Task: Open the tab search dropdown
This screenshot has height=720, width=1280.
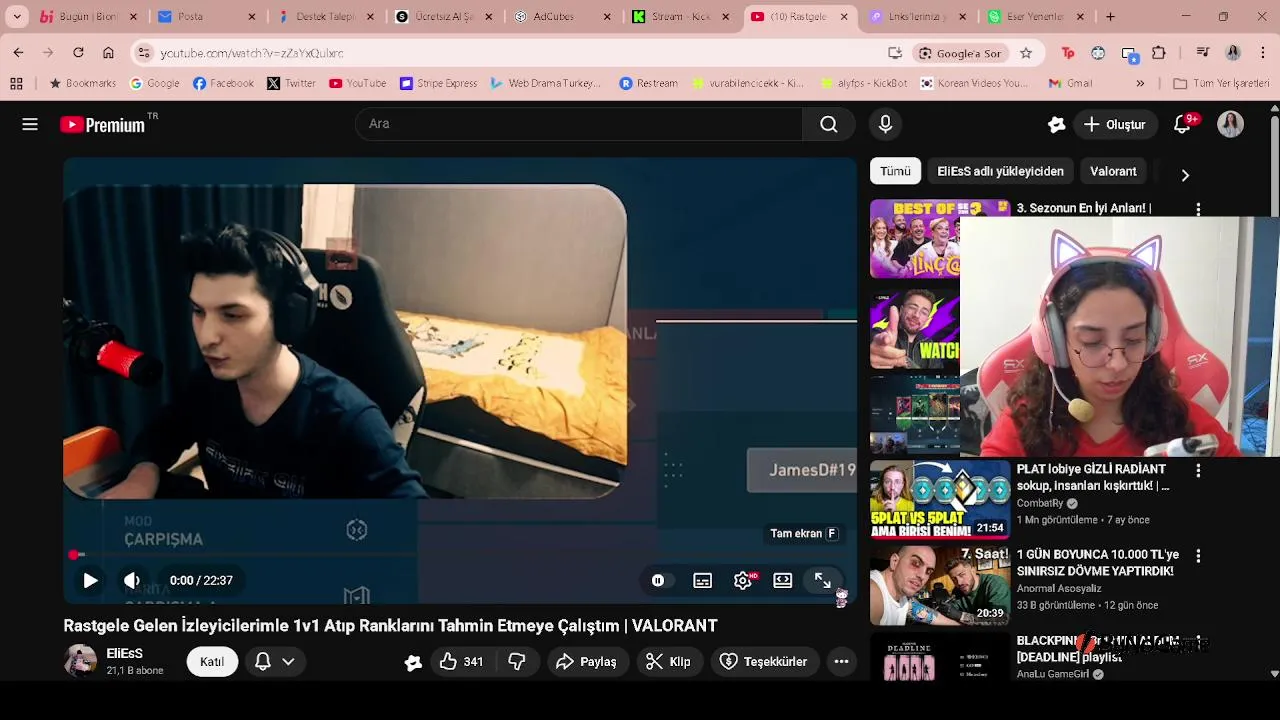Action: click(x=17, y=16)
